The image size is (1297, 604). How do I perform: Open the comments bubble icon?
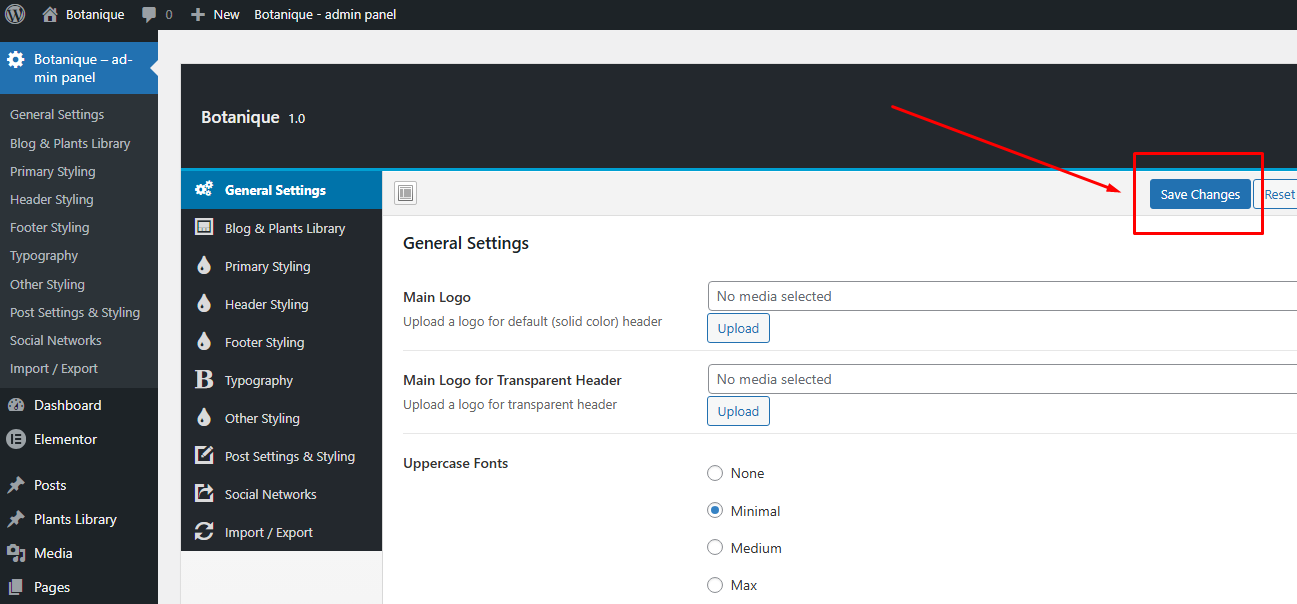[x=149, y=14]
